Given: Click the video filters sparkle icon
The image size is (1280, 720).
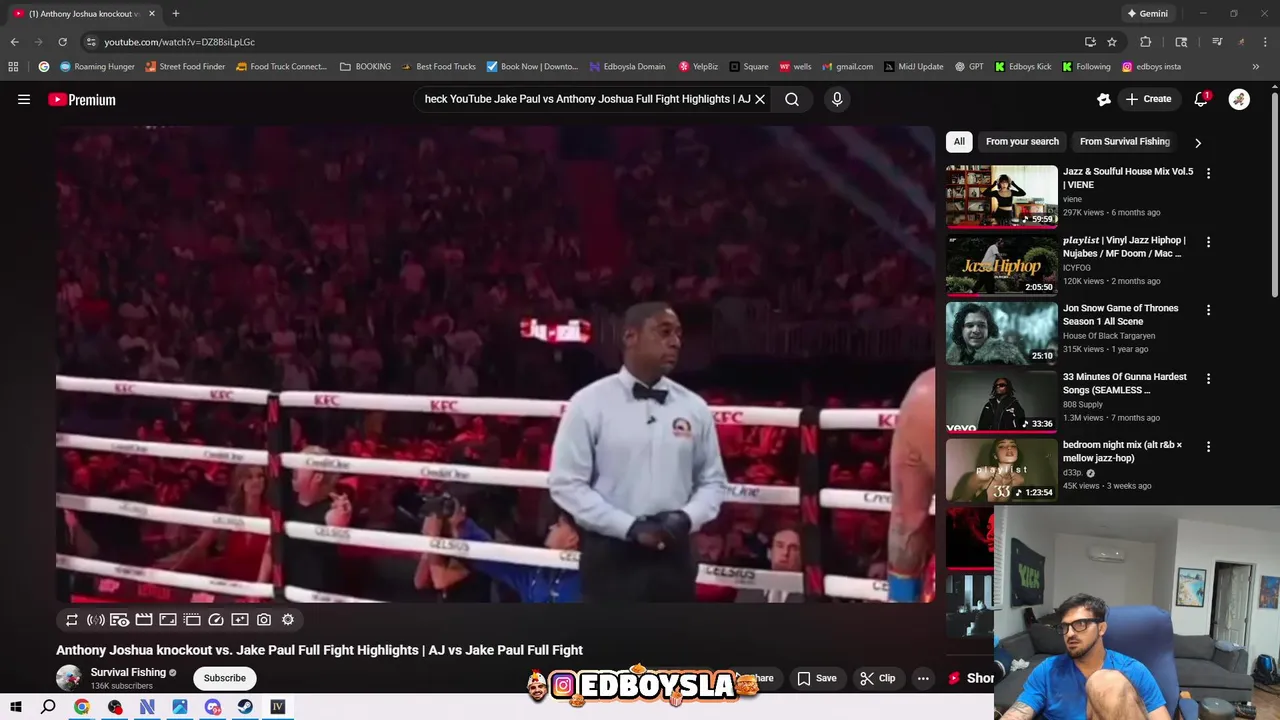Looking at the screenshot, I should coord(240,620).
